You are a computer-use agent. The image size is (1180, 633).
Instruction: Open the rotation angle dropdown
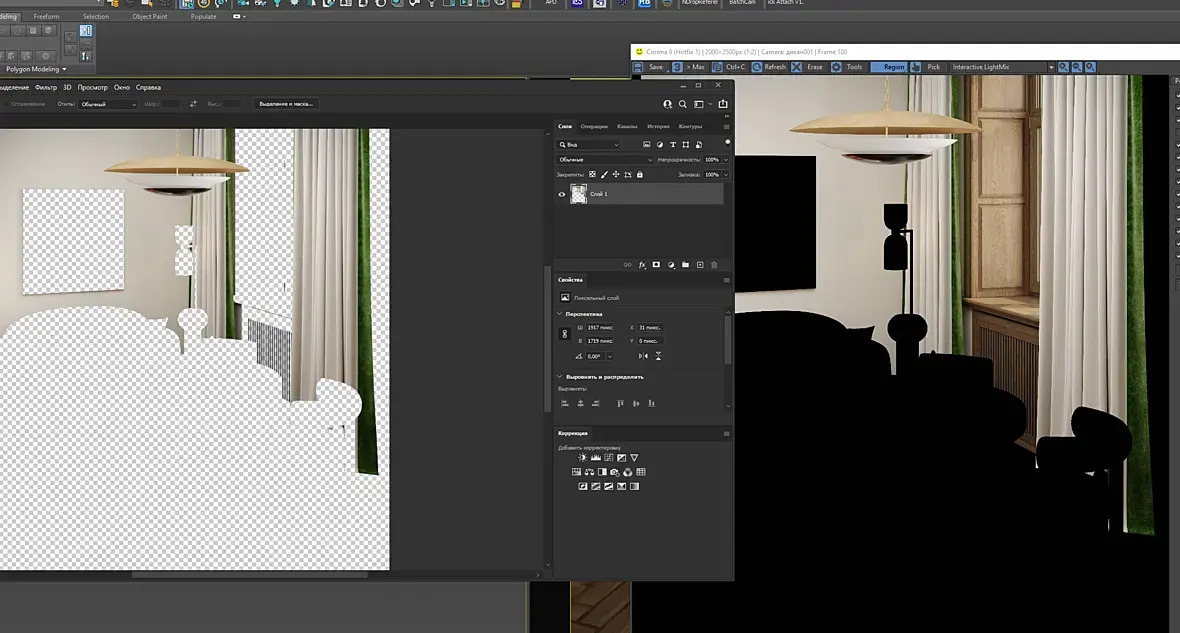click(x=610, y=356)
